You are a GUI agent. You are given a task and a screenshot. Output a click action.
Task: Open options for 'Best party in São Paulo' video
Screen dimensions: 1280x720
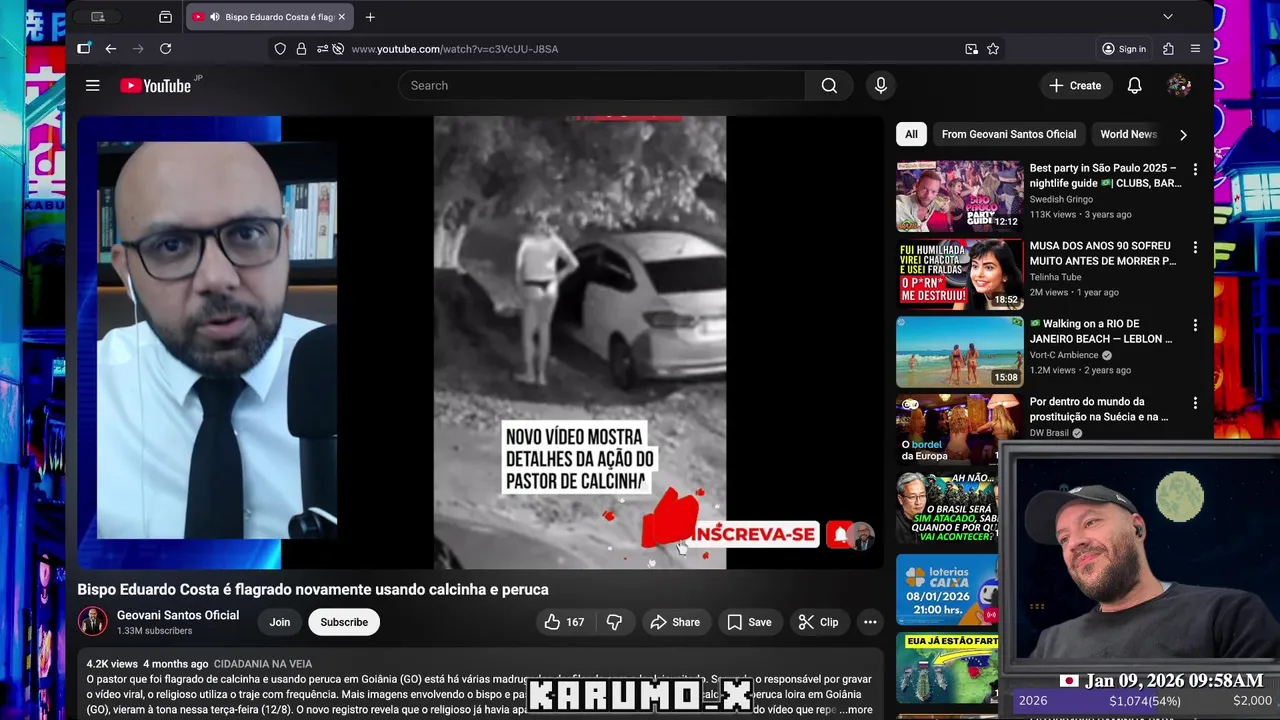pos(1195,170)
